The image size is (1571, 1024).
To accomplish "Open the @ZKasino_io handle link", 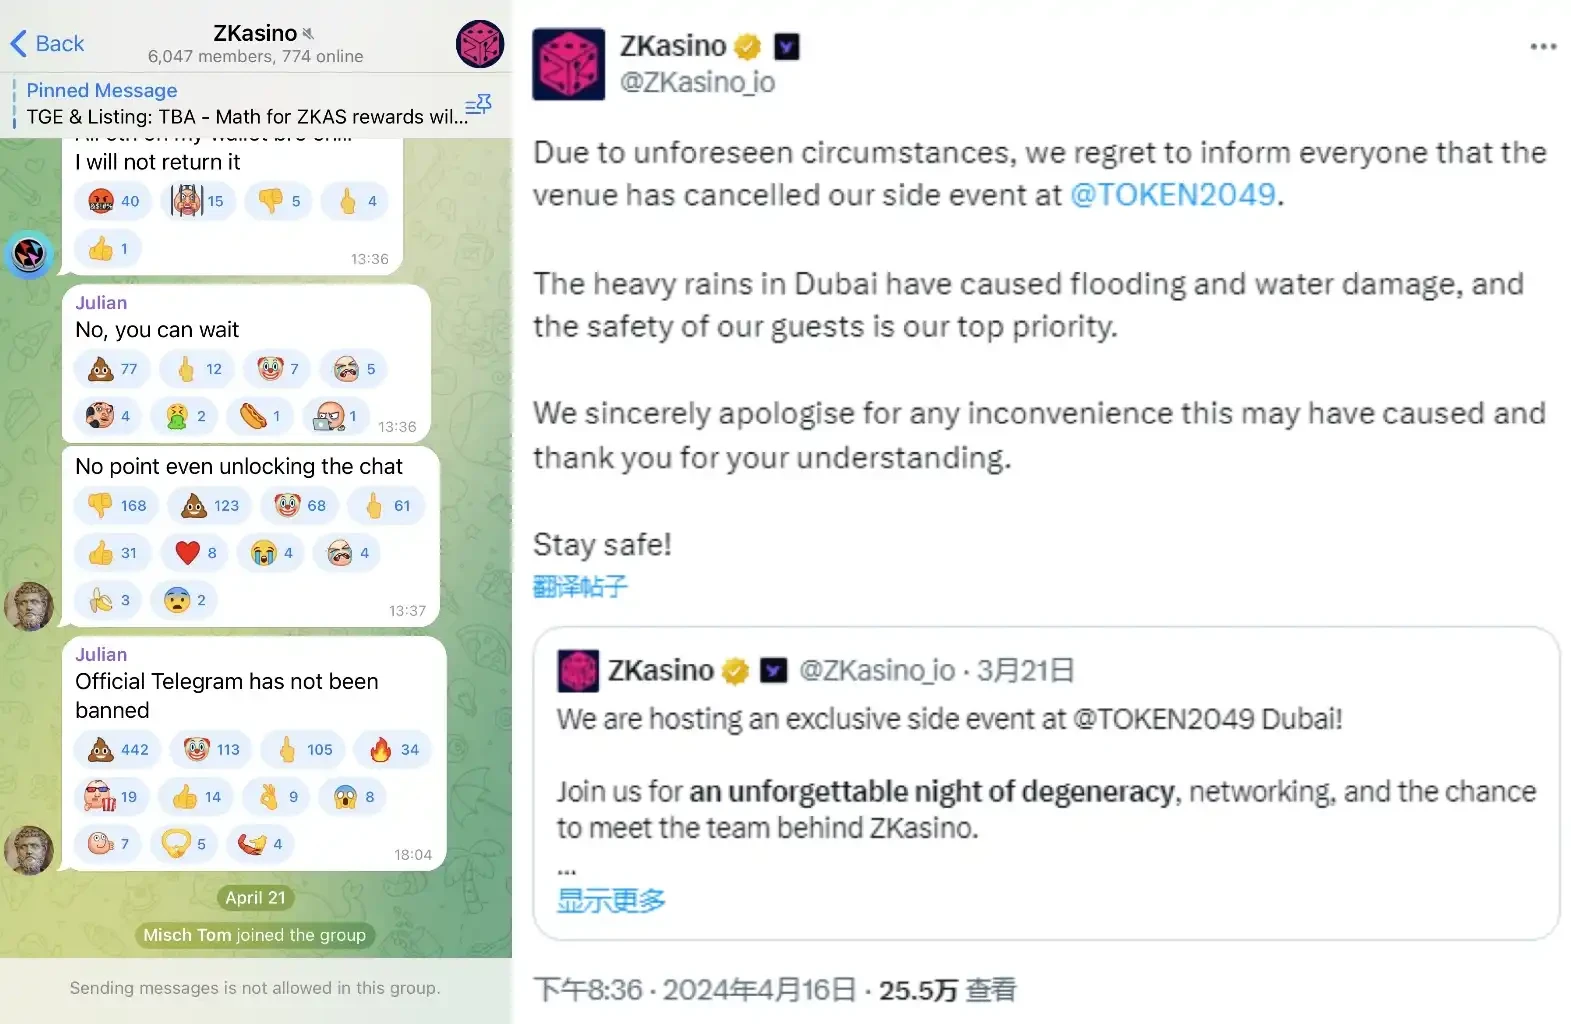I will pos(697,82).
